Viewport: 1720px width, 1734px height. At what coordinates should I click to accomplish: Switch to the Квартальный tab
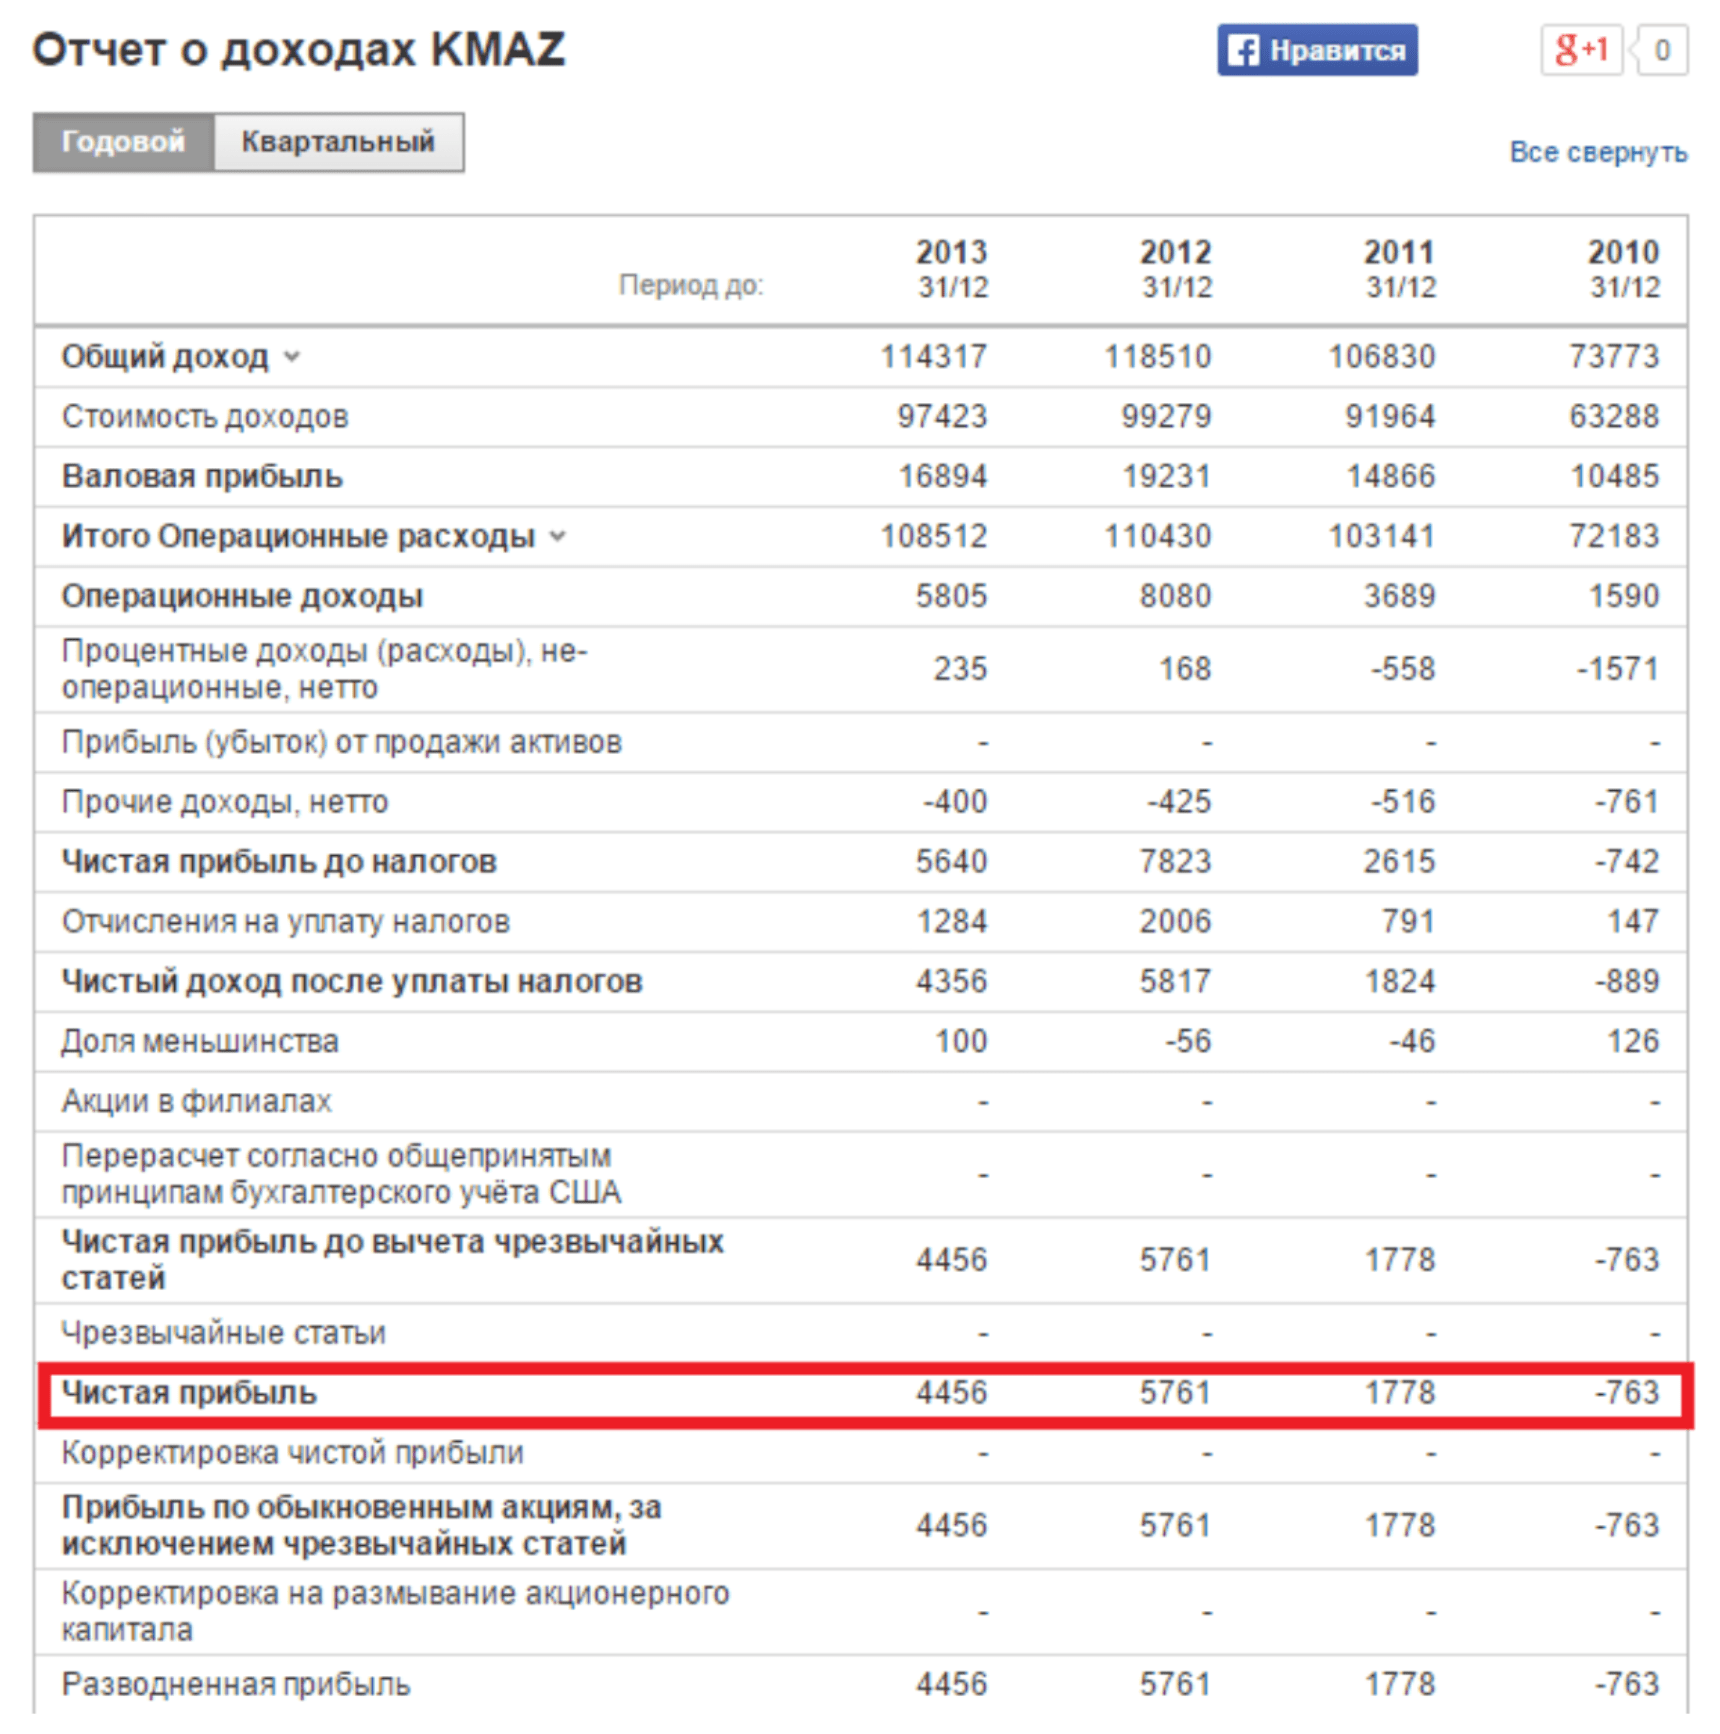(338, 142)
